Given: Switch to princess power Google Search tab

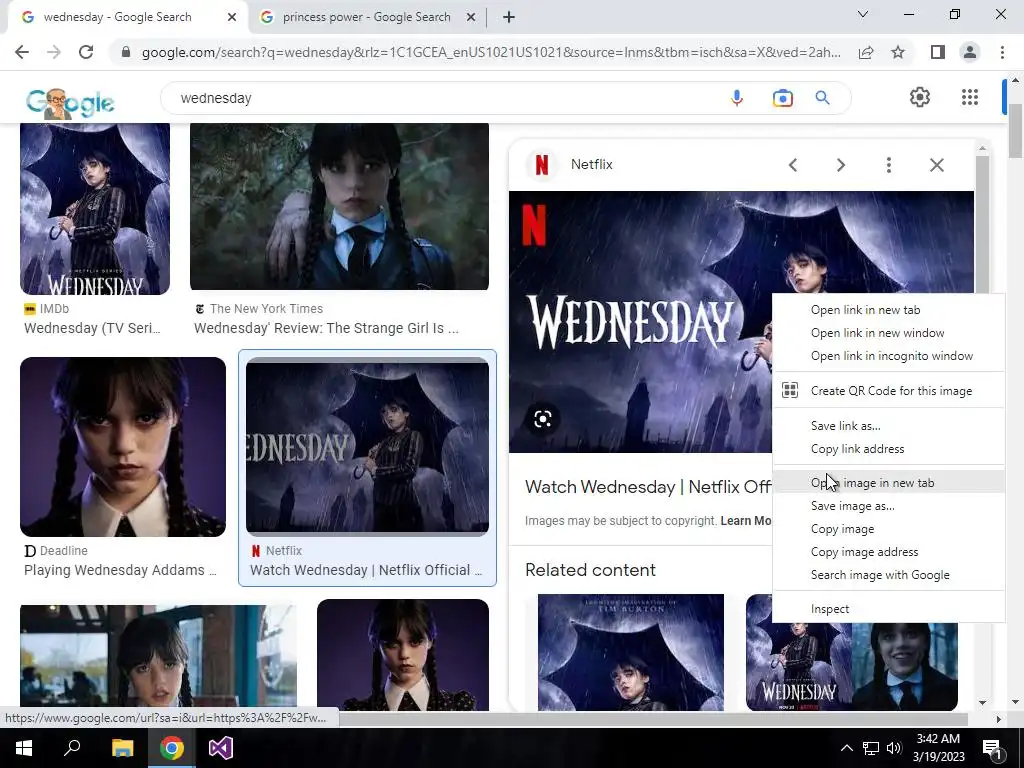Looking at the screenshot, I should 367,17.
